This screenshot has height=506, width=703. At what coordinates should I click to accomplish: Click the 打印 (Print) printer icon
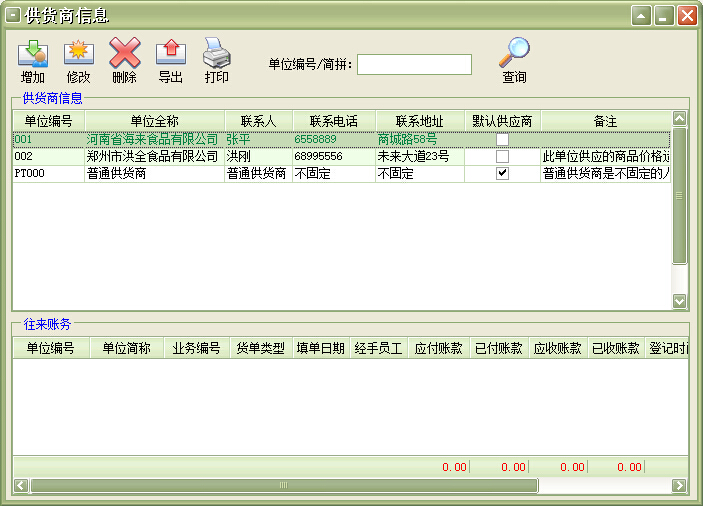[x=217, y=53]
